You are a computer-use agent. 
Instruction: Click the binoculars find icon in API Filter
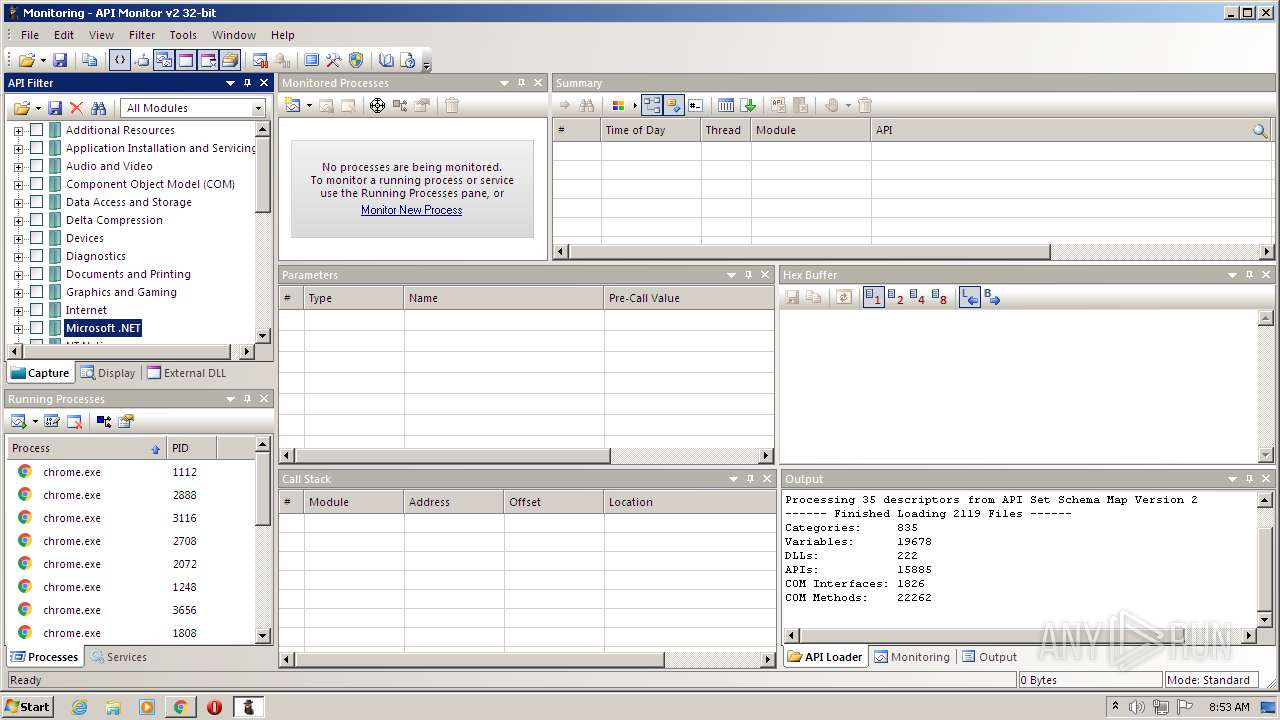click(x=98, y=108)
